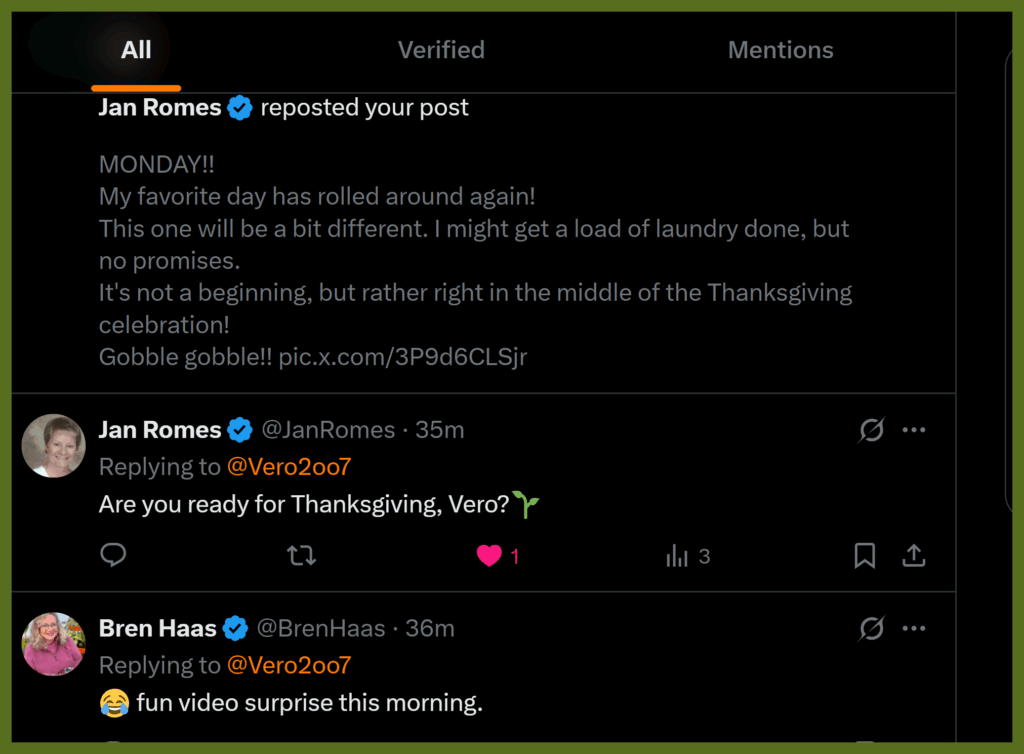Open Jan Romes' profile picture
Viewport: 1024px width, 754px height.
pyautogui.click(x=54, y=446)
